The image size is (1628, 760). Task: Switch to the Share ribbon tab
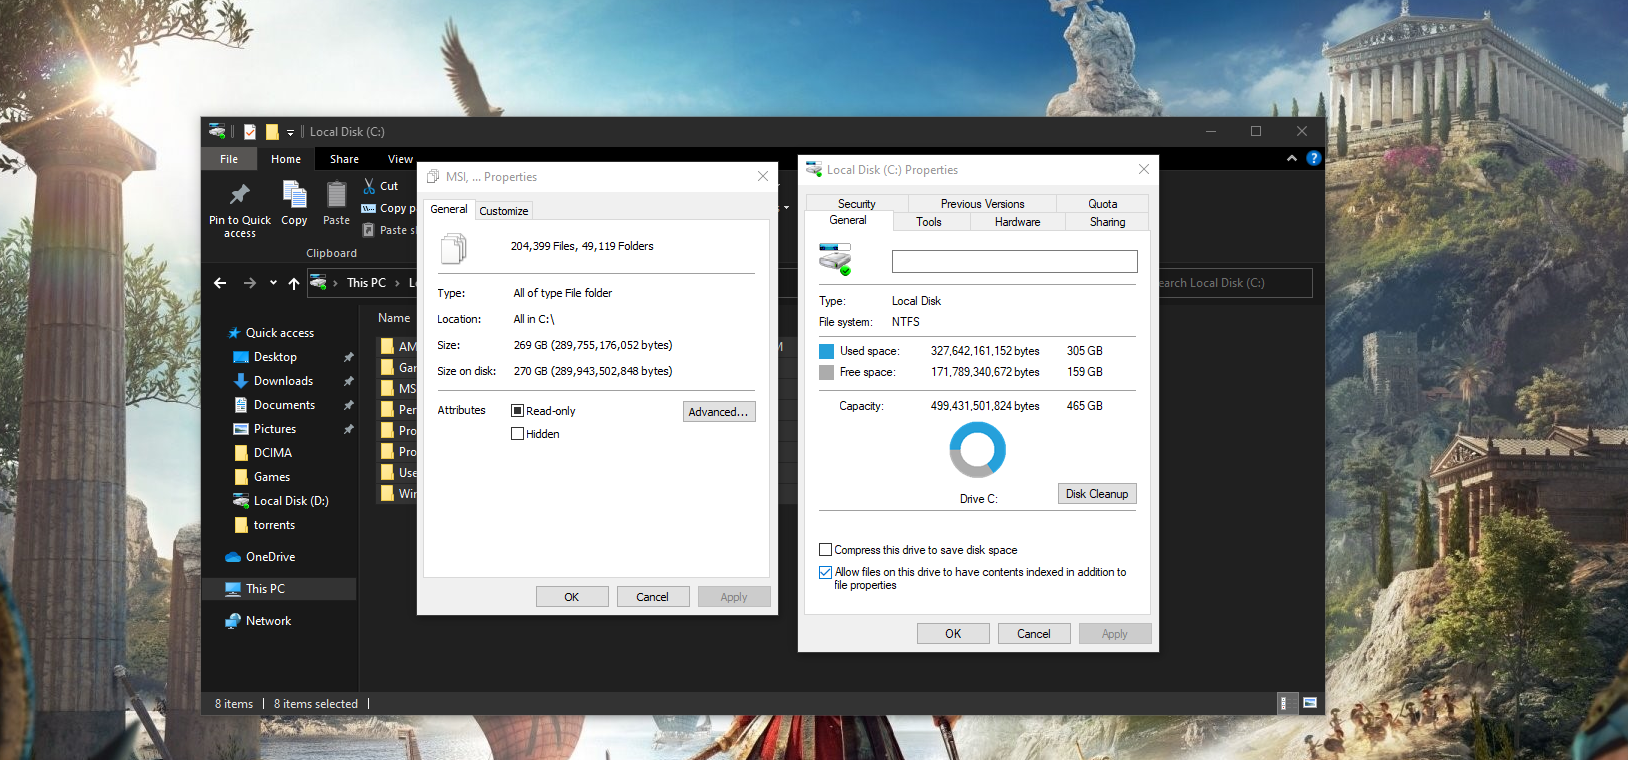(344, 159)
